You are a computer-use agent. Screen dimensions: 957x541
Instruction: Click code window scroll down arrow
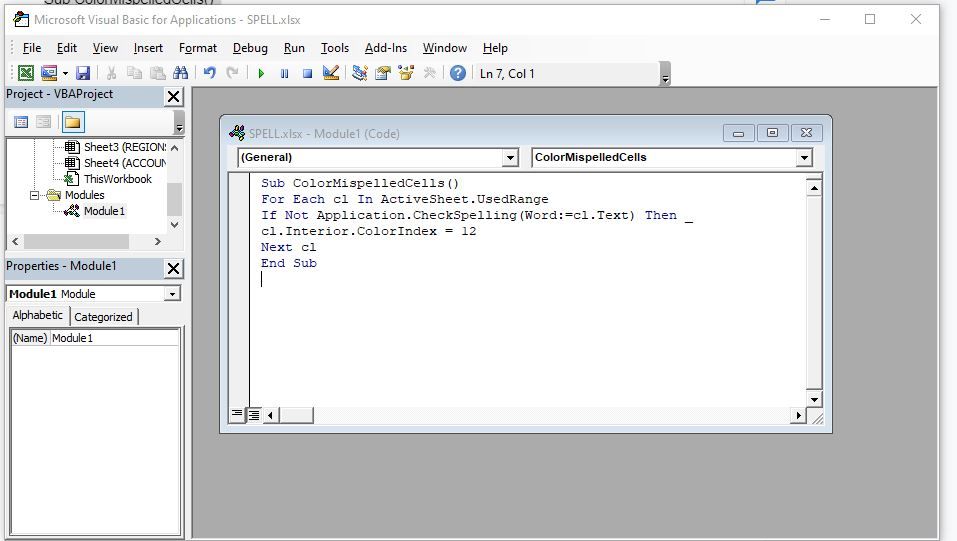(x=814, y=399)
